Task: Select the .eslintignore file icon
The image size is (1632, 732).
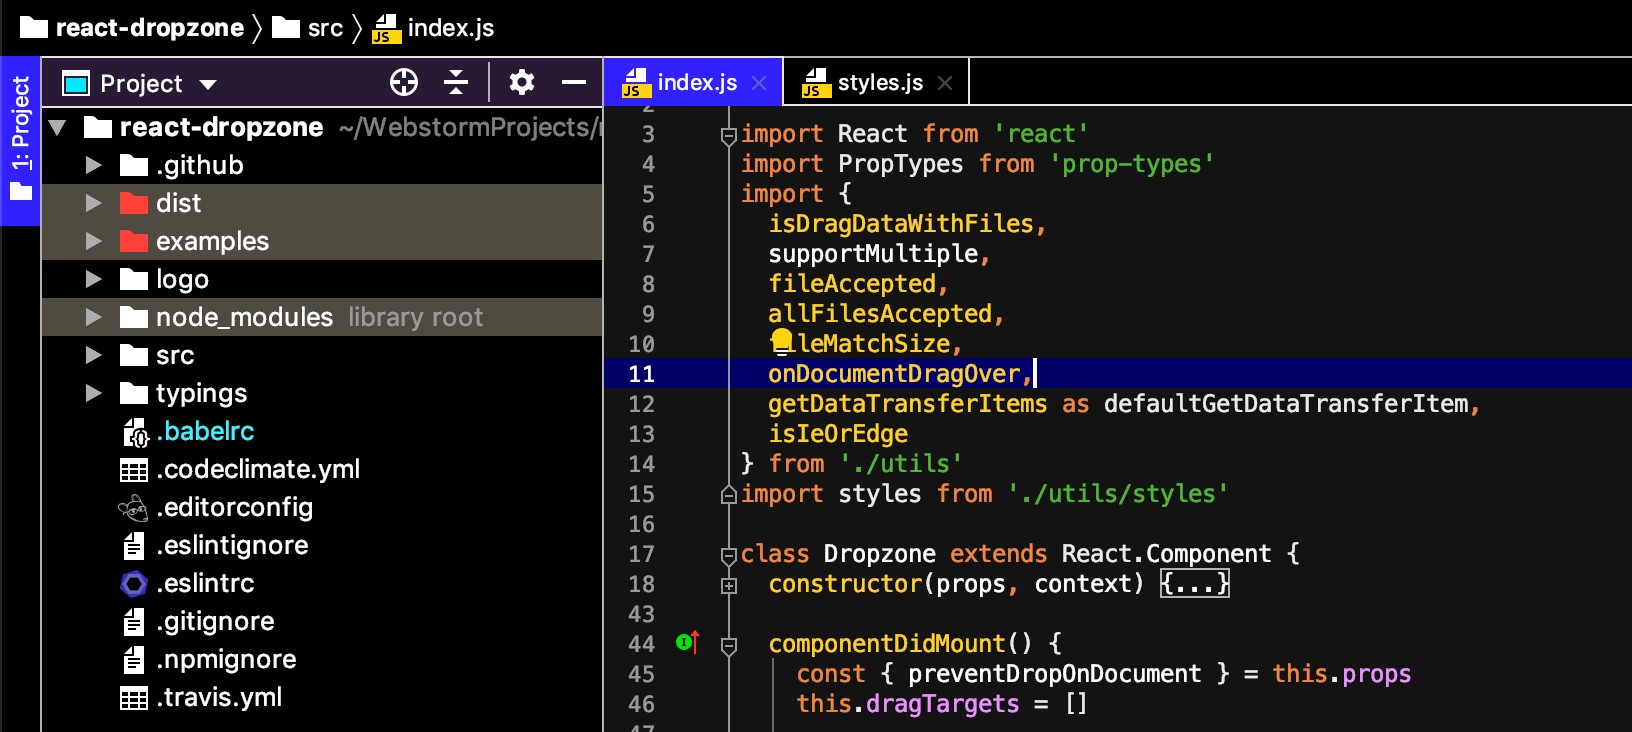Action: 134,546
